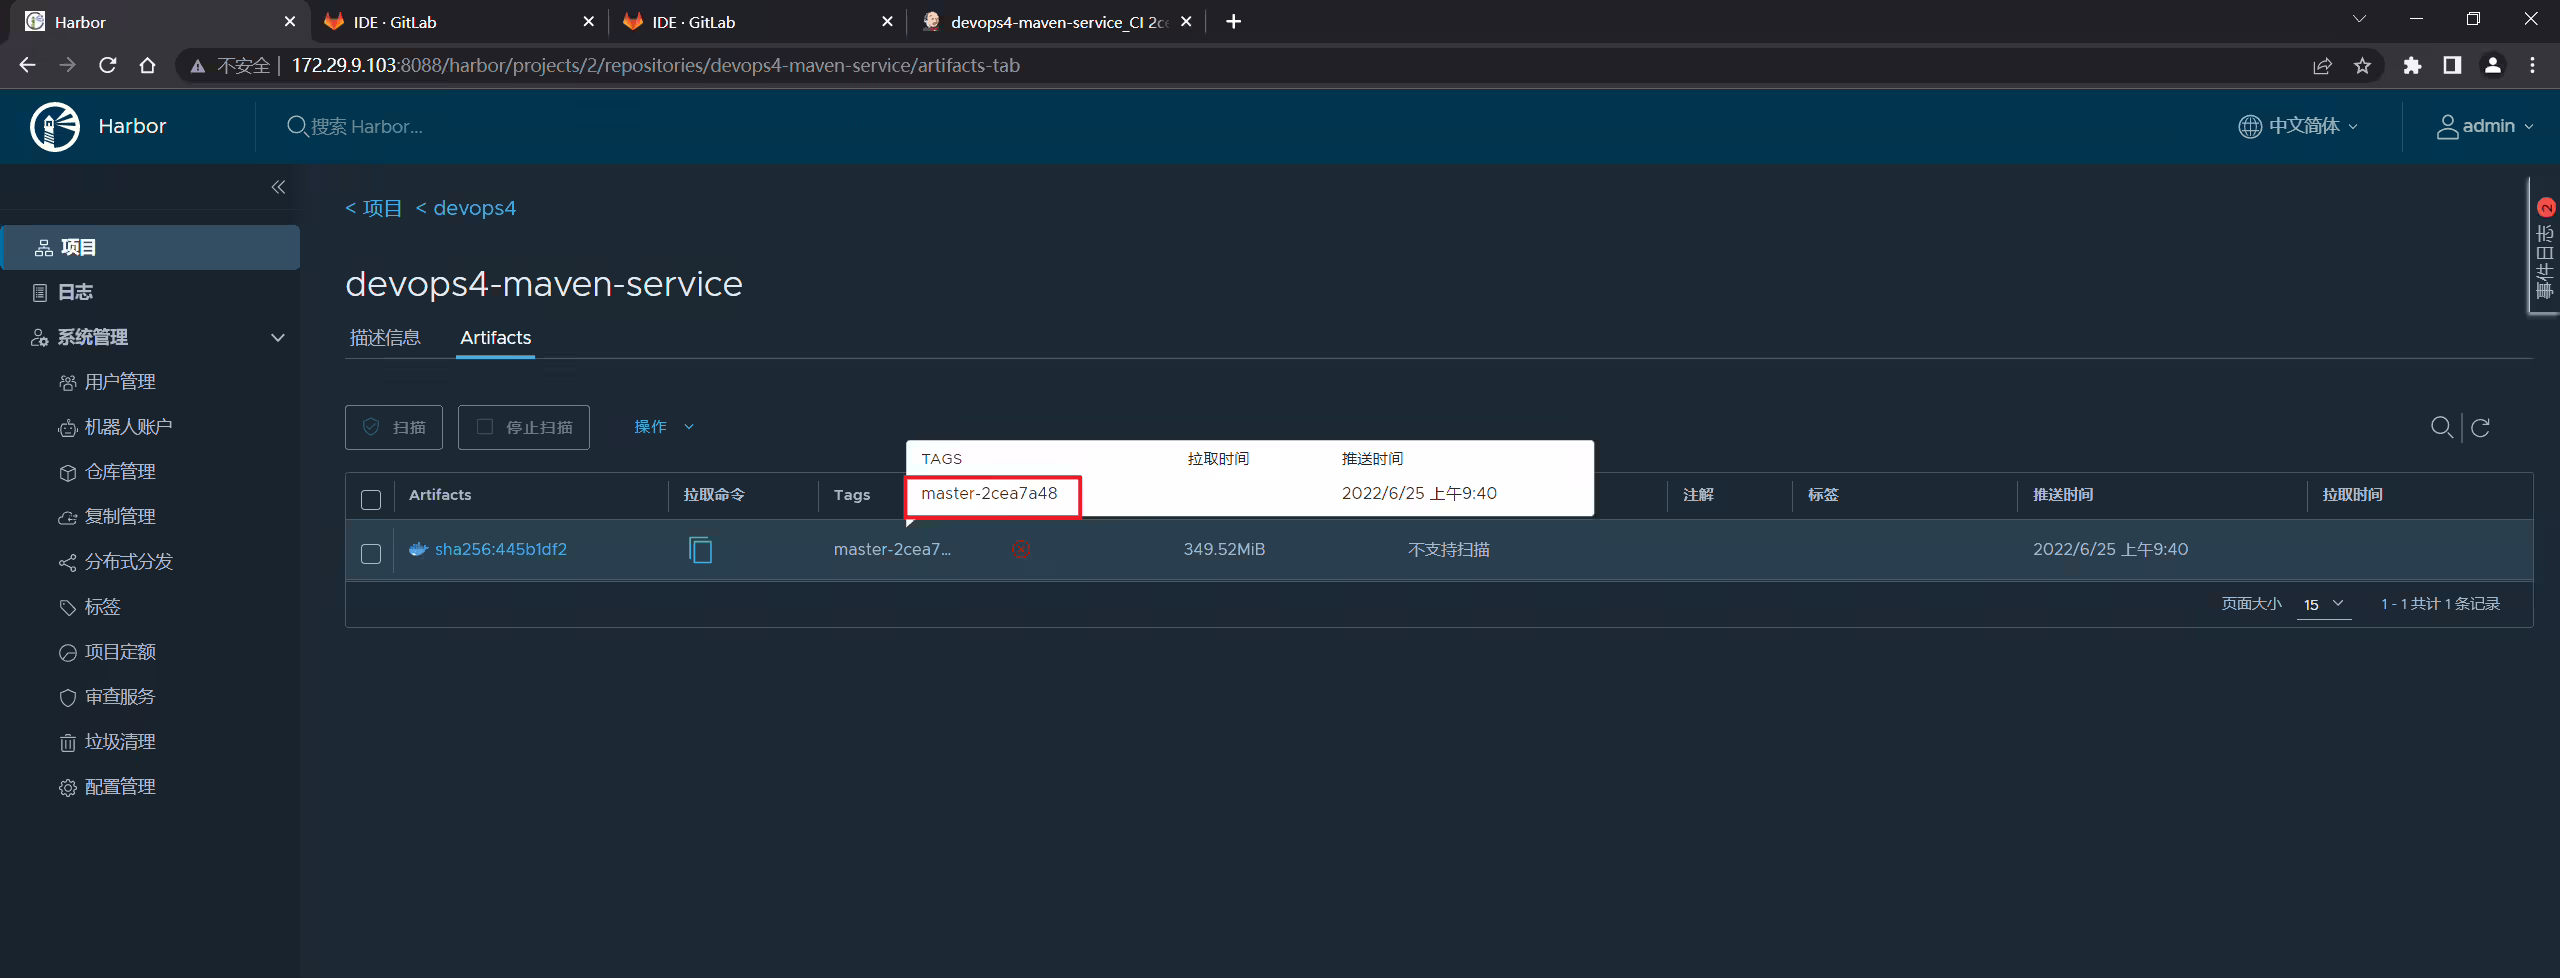The height and width of the screenshot is (978, 2560).
Task: Go back to the devops4 project breadcrumb
Action: pos(466,208)
